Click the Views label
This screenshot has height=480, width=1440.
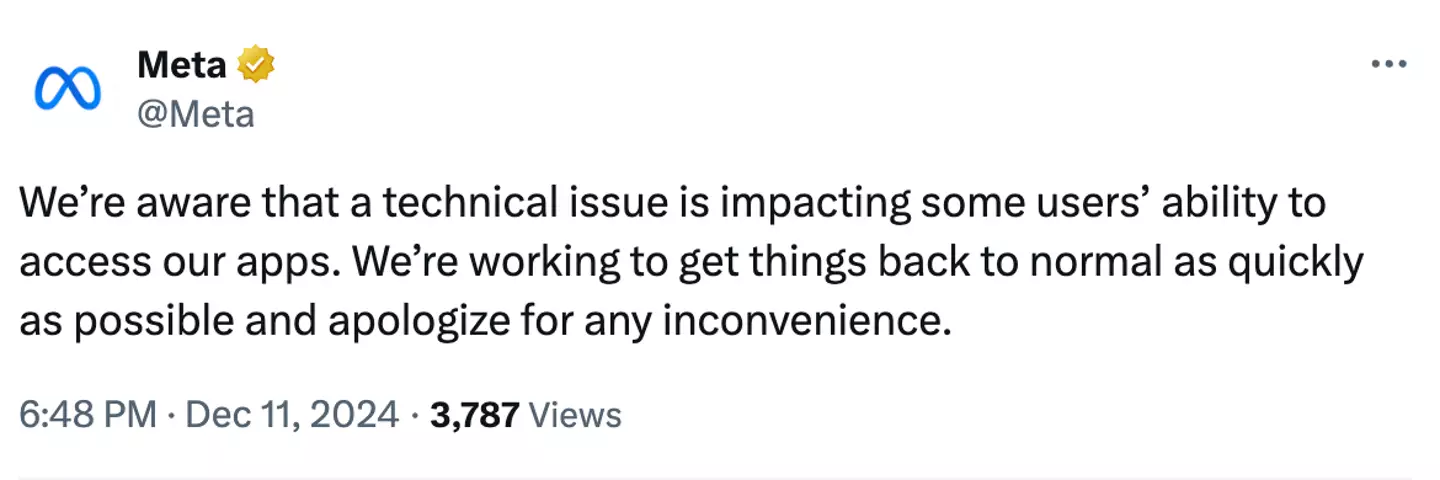click(x=574, y=414)
